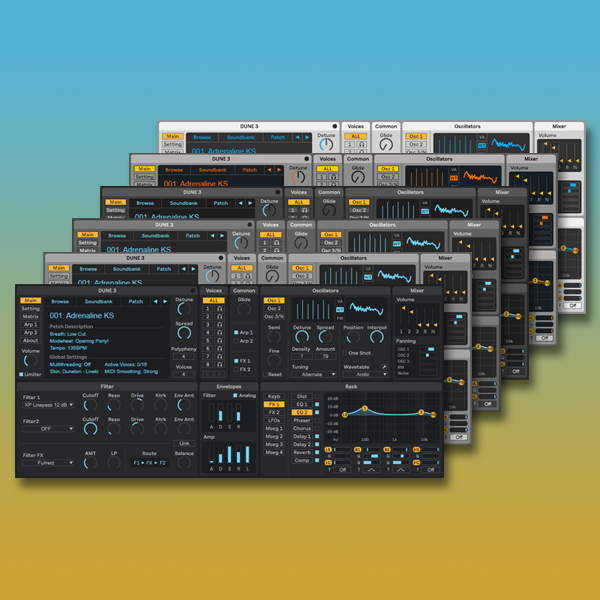Open the Filter2 type dropdown showing OFF
Screen dimensions: 600x600
click(x=48, y=429)
